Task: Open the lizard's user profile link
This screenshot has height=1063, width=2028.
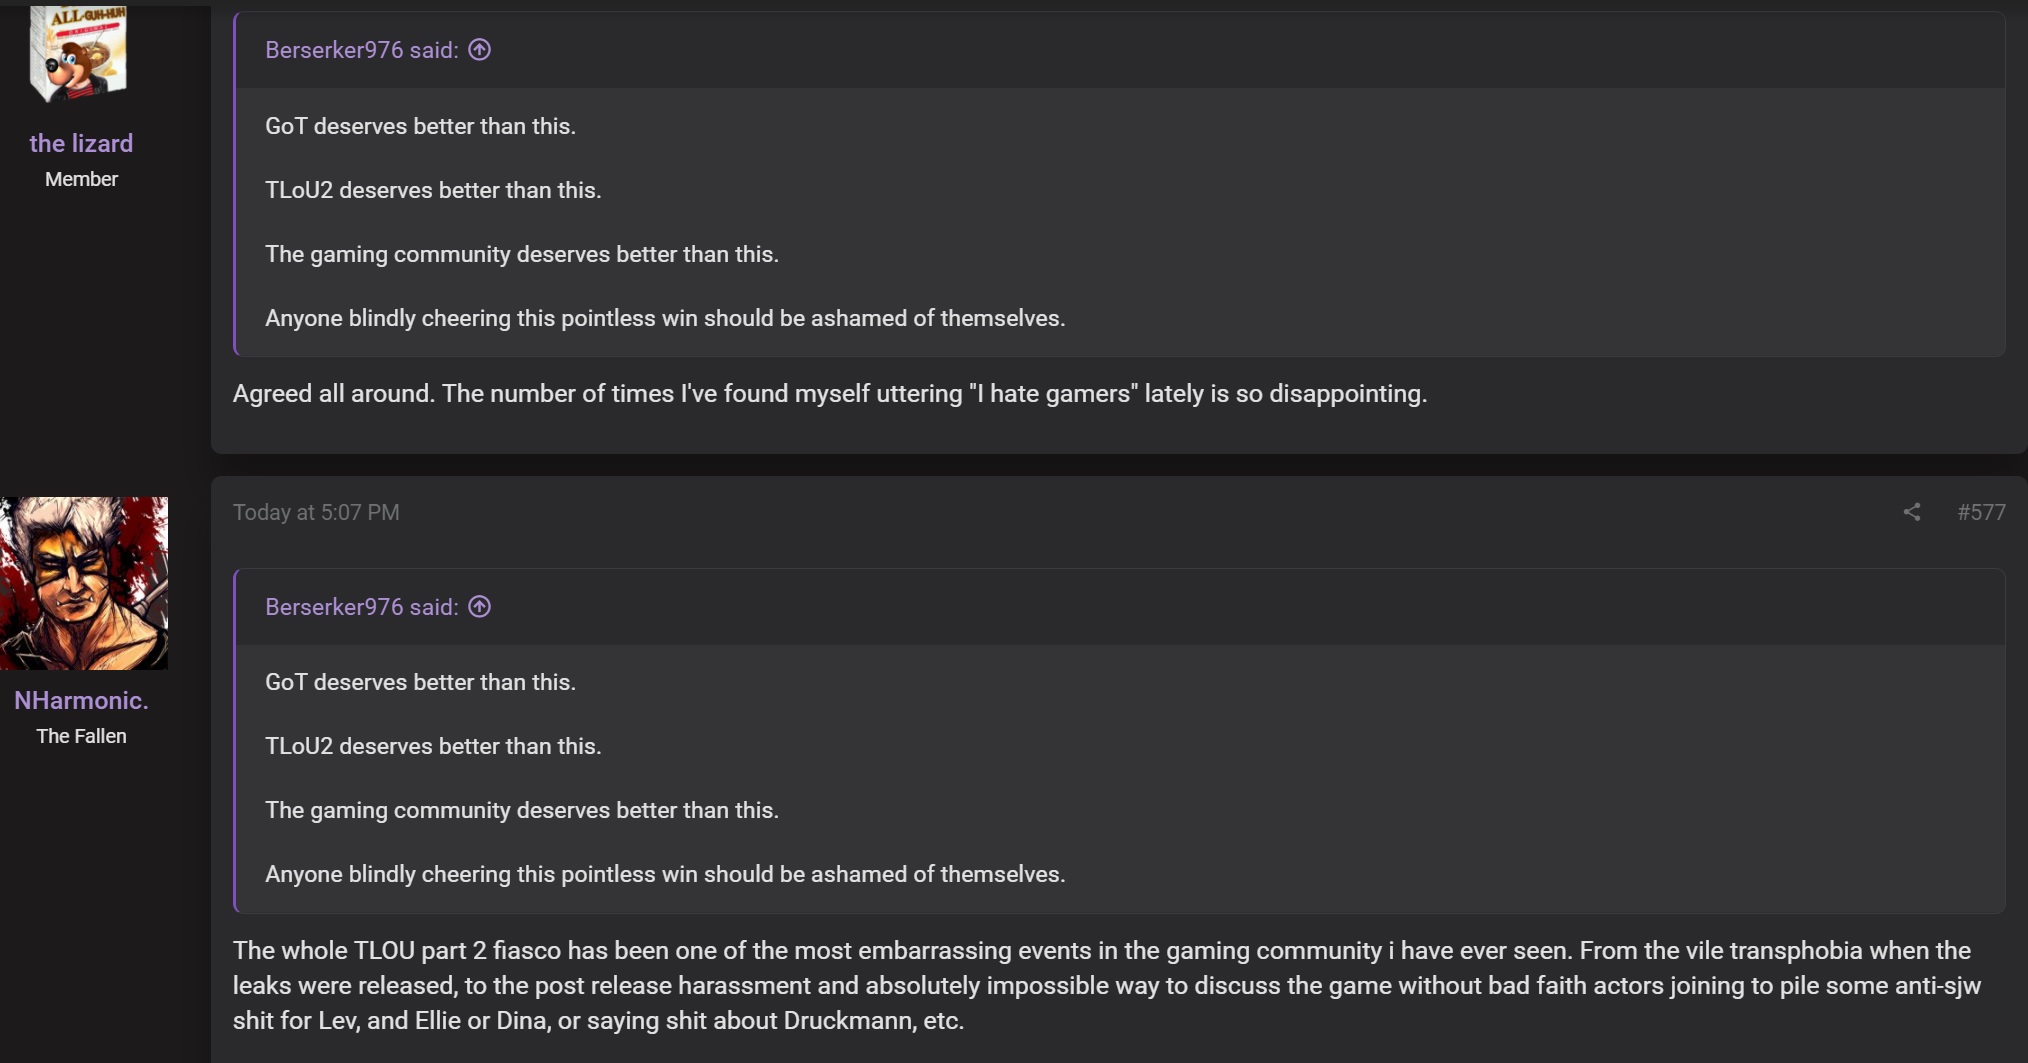Action: point(81,143)
